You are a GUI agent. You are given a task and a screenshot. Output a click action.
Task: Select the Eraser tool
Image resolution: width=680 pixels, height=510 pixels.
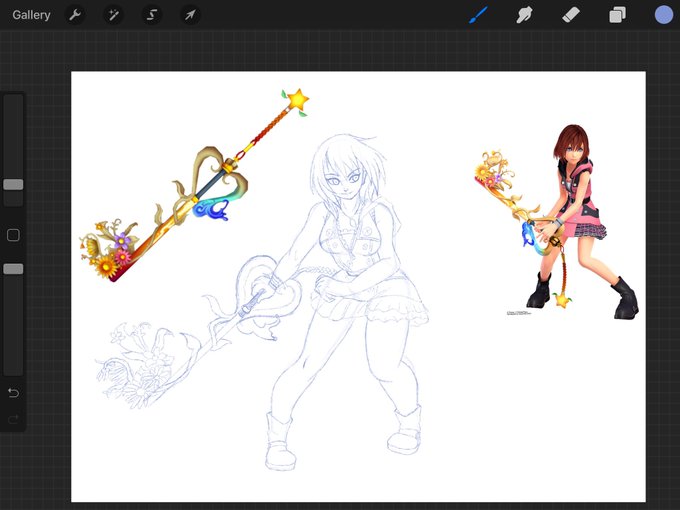click(571, 15)
